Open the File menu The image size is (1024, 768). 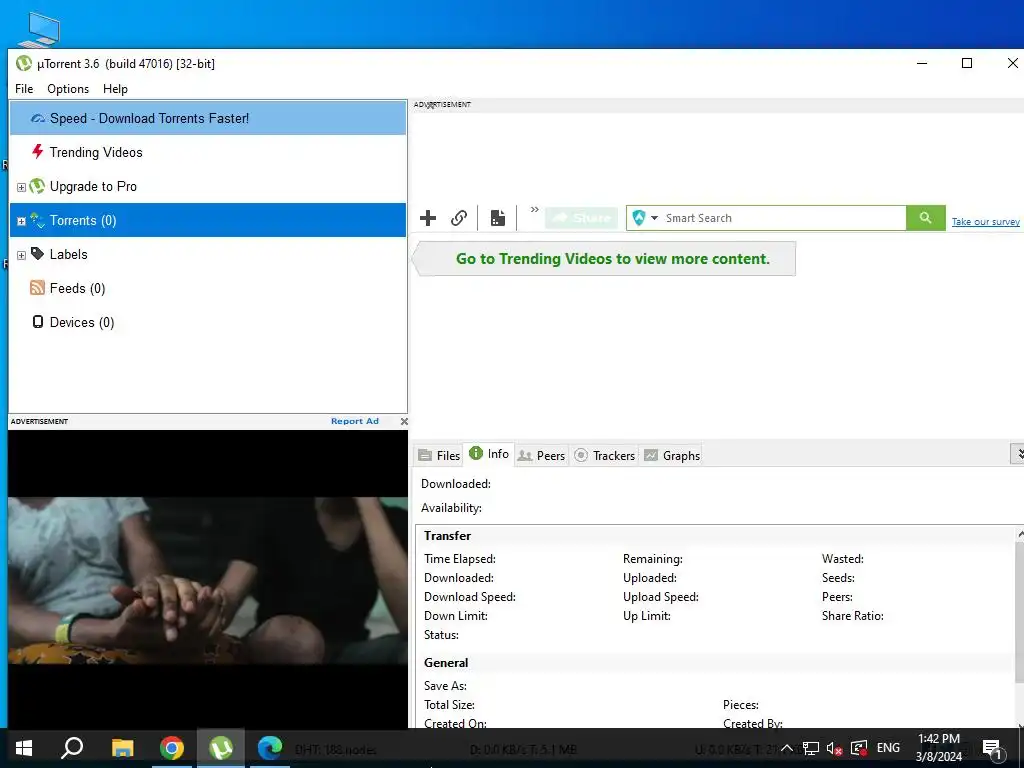(x=24, y=89)
